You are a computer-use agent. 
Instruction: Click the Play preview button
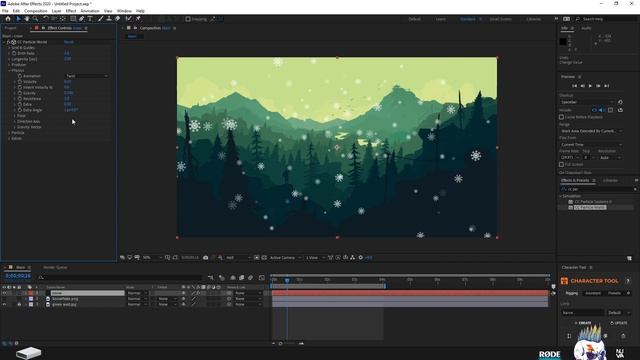click(590, 86)
